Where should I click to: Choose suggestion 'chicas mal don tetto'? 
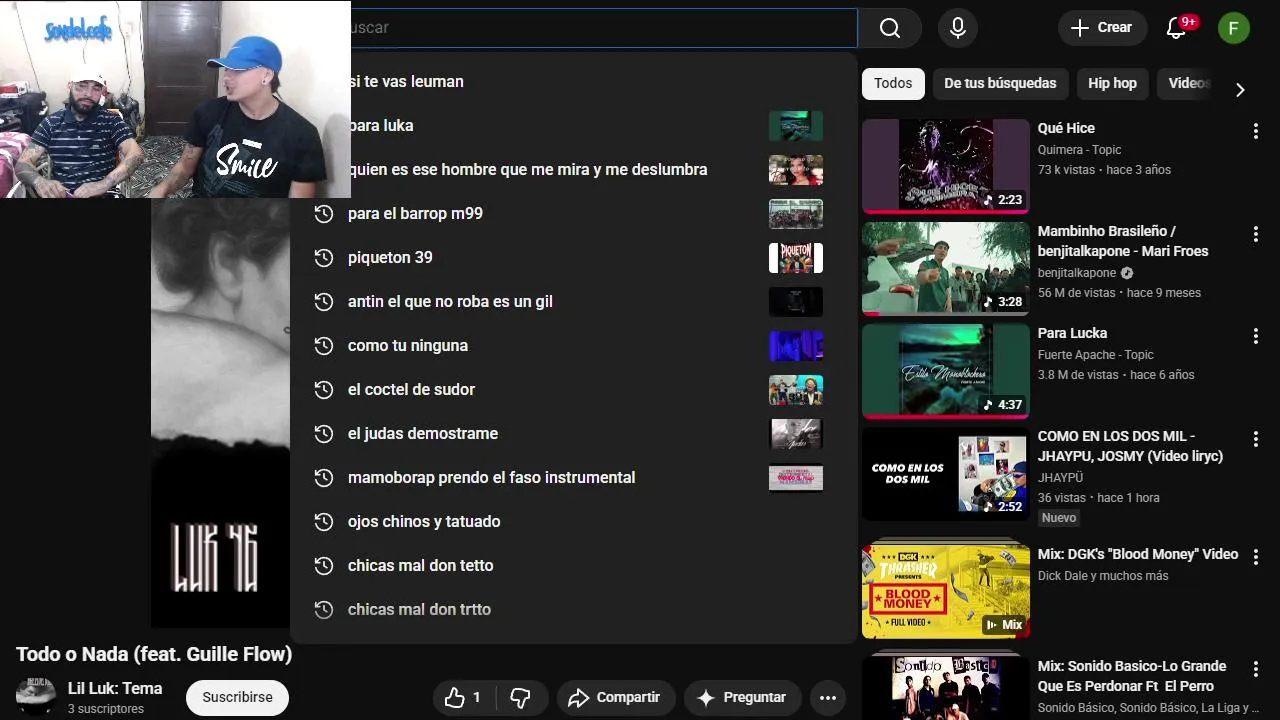pyautogui.click(x=574, y=566)
